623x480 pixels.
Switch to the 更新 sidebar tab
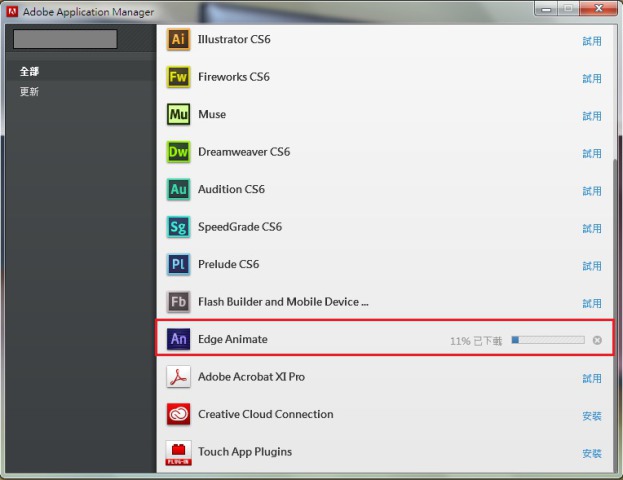point(30,92)
